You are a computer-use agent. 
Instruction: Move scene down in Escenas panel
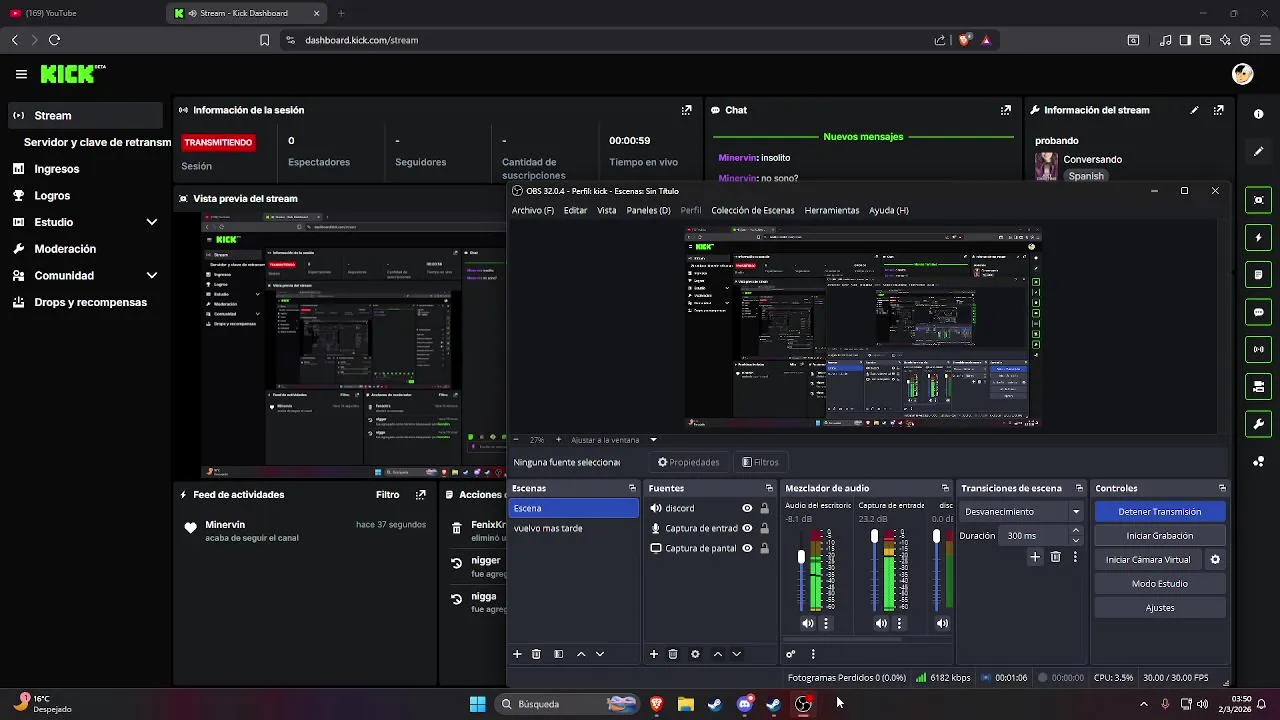pos(600,654)
